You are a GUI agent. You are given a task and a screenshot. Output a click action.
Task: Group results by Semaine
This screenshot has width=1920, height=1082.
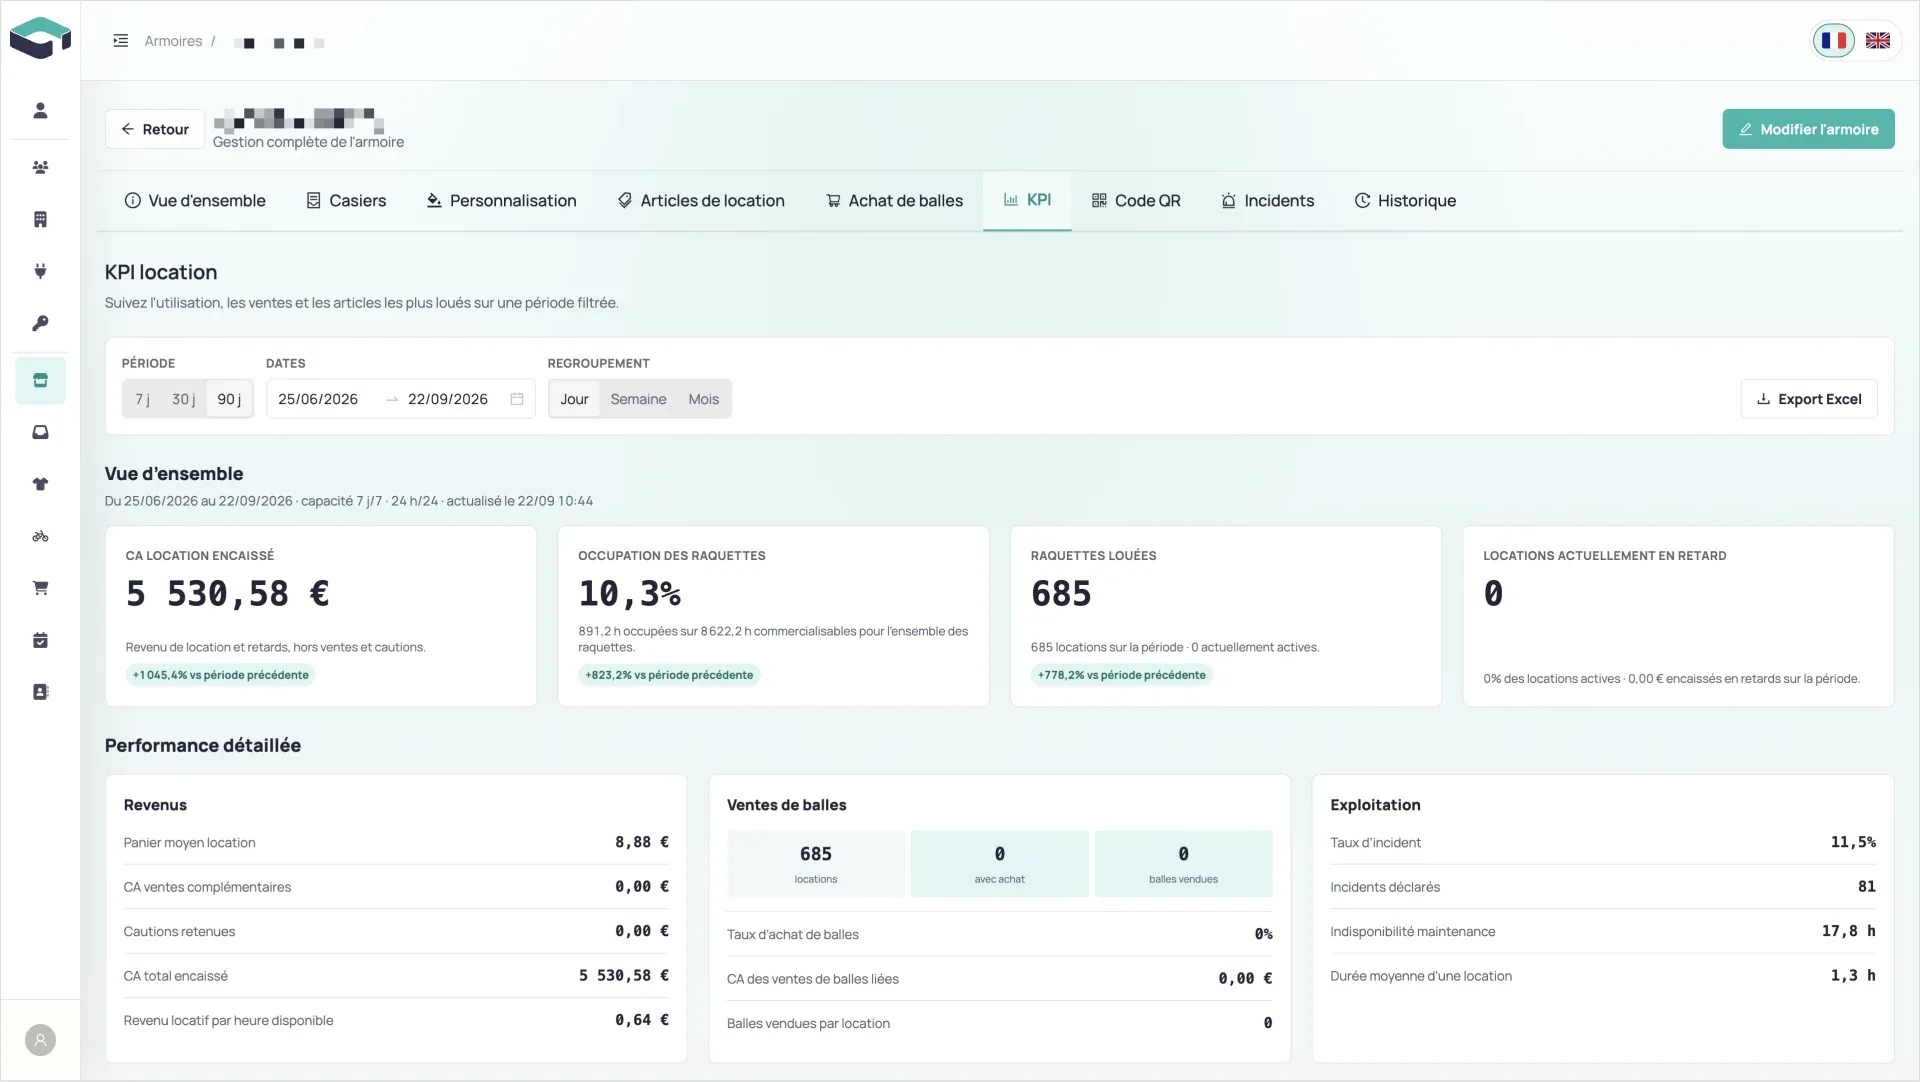[638, 399]
